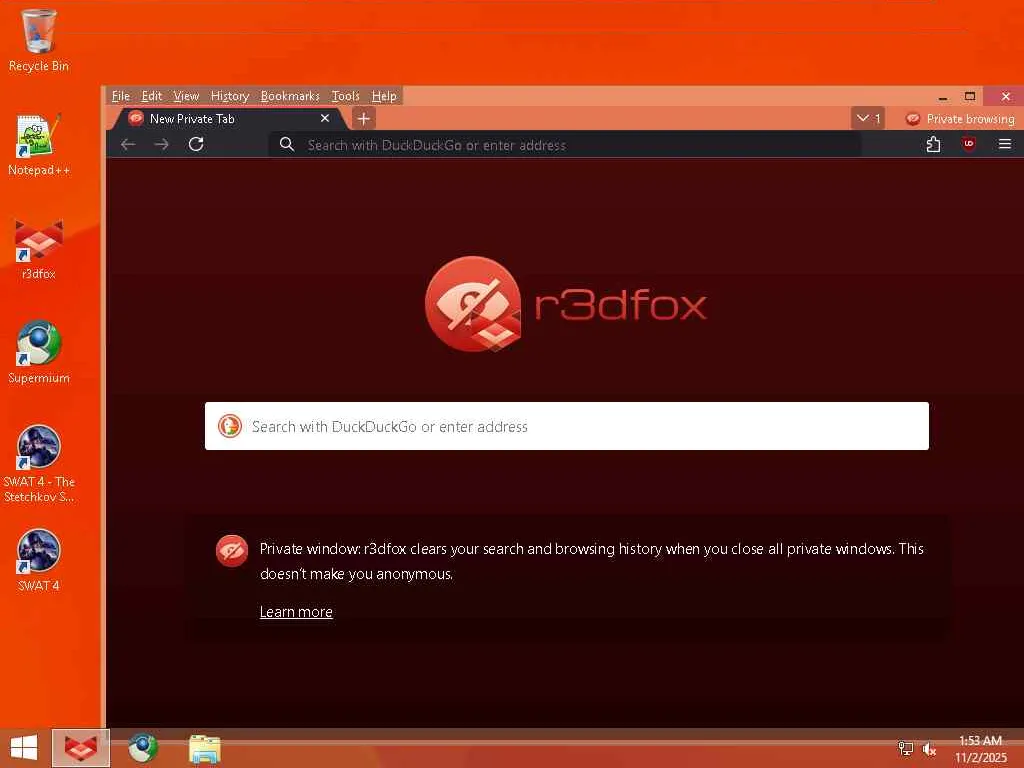The width and height of the screenshot is (1024, 768).
Task: Focus the address bar search field
Action: pyautogui.click(x=565, y=144)
